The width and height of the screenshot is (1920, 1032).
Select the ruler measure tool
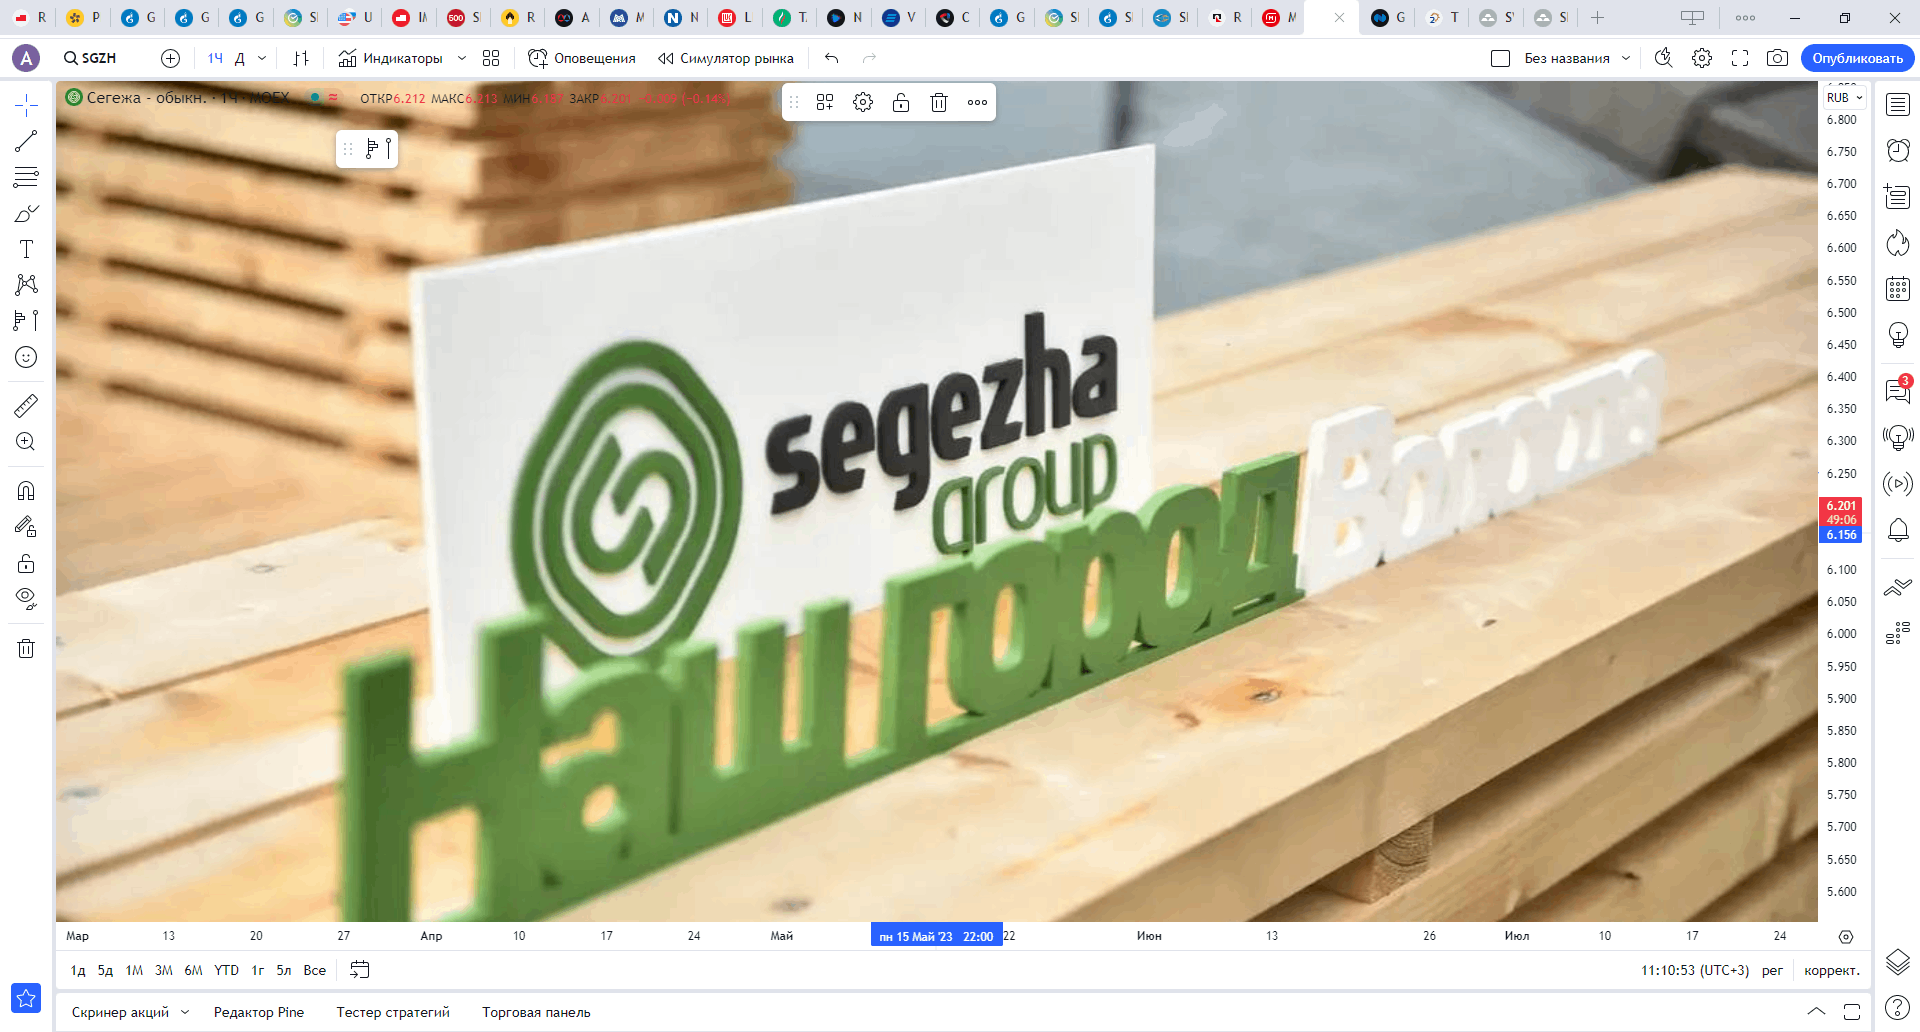[x=26, y=405]
